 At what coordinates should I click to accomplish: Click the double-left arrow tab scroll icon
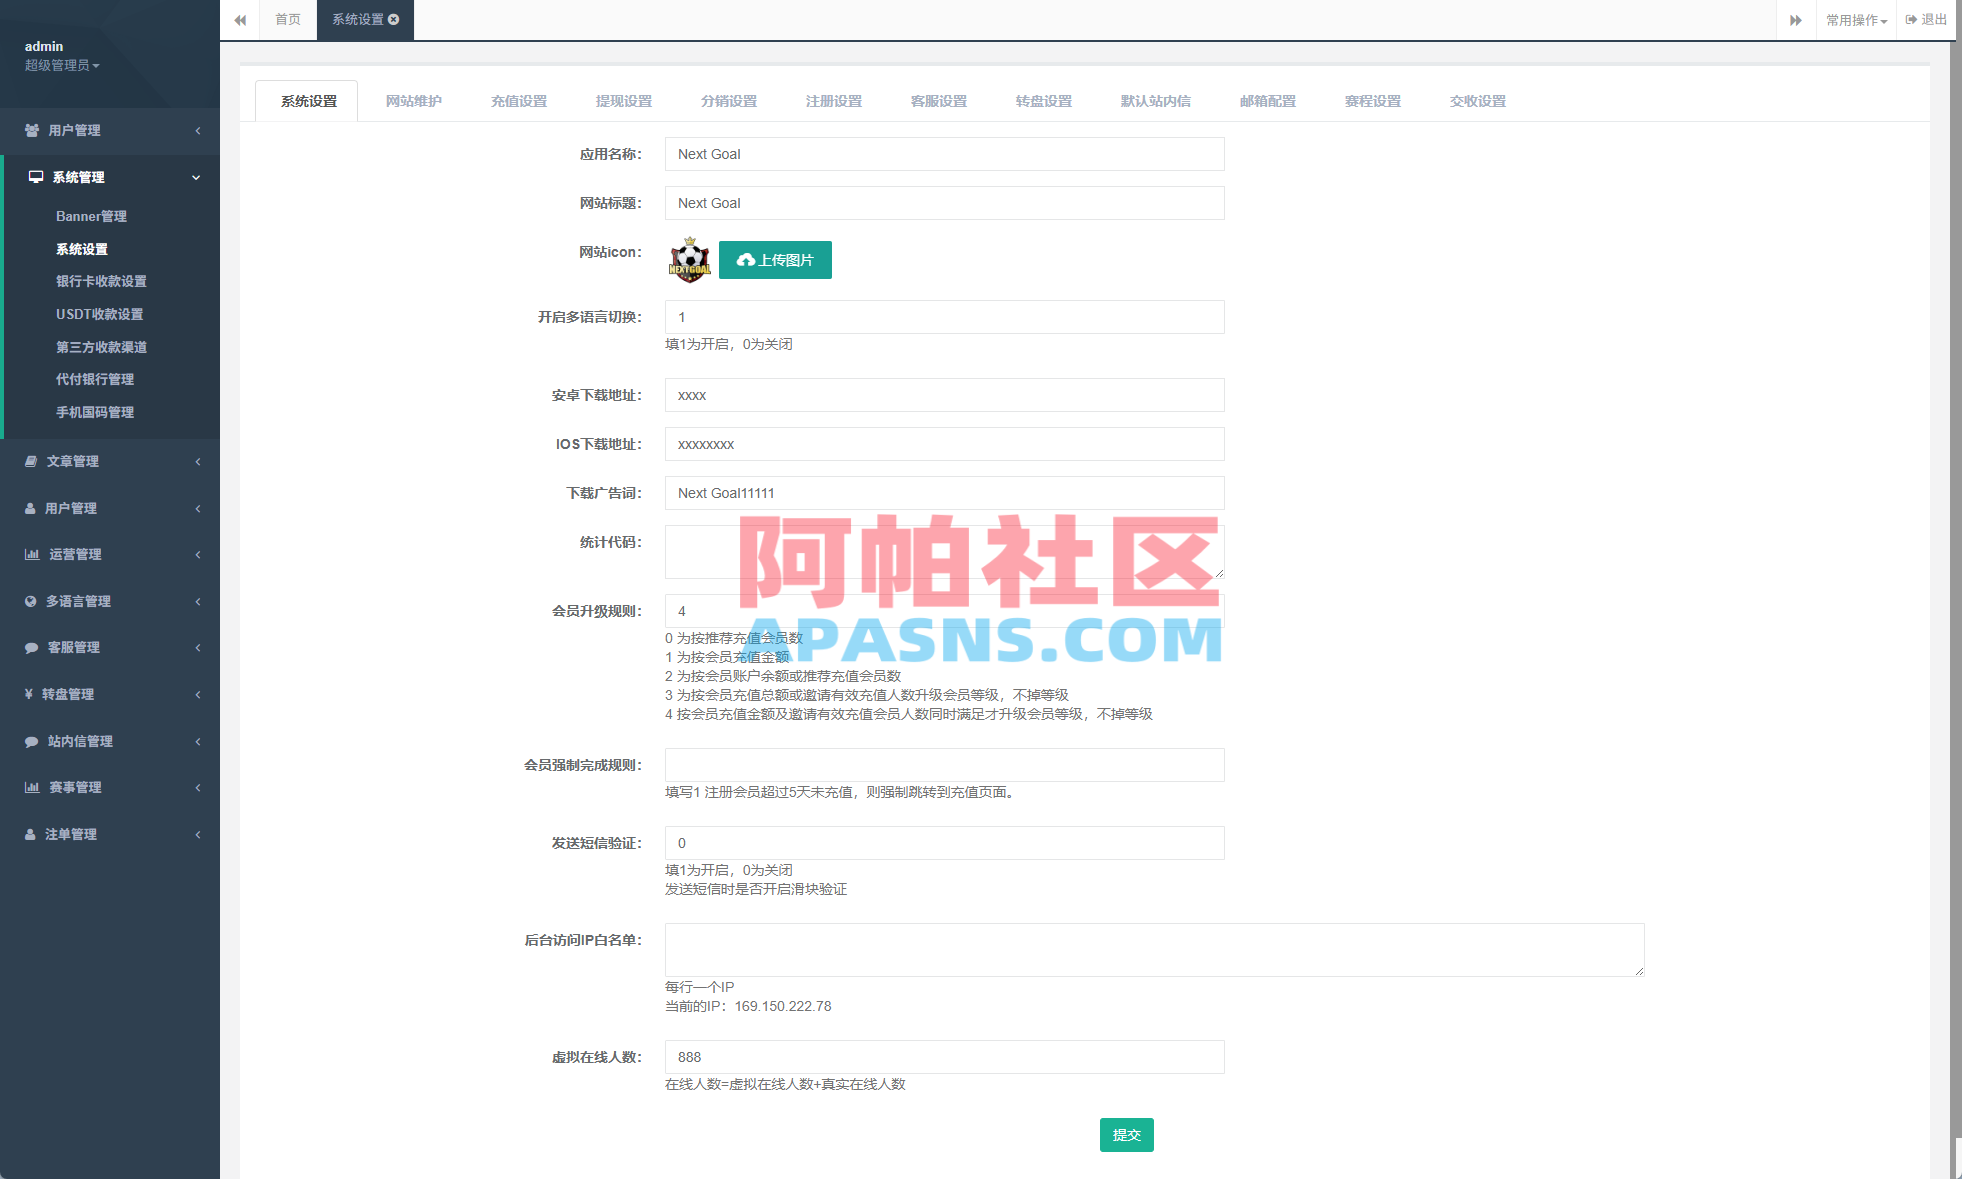pos(240,20)
